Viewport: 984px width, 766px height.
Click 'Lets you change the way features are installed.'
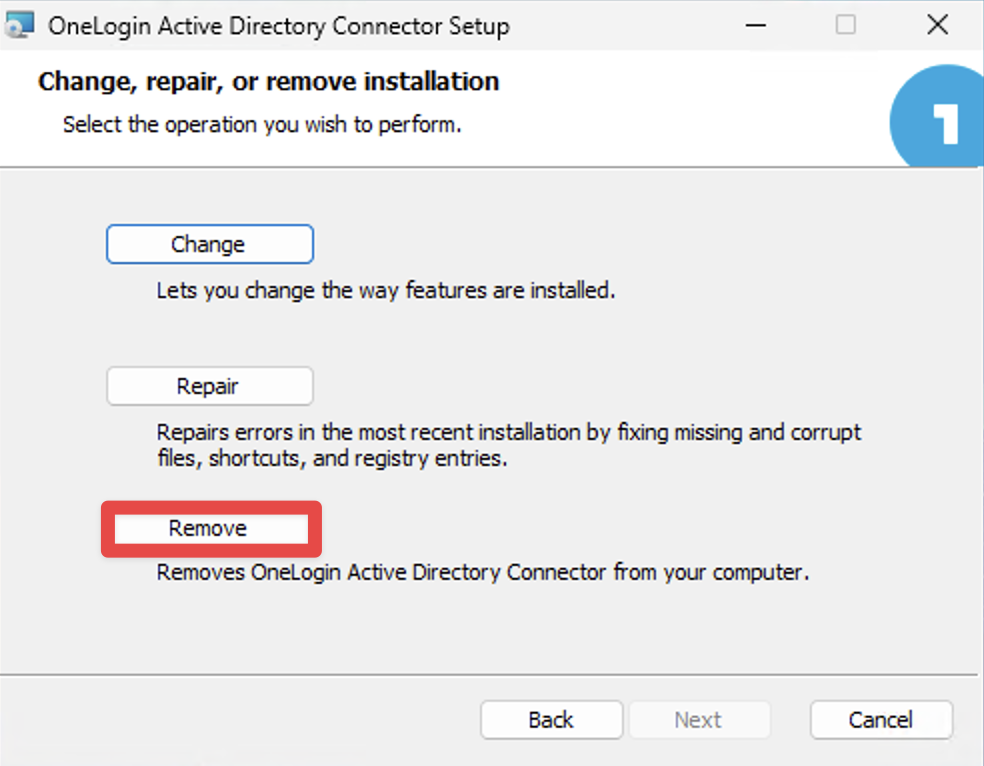[386, 290]
